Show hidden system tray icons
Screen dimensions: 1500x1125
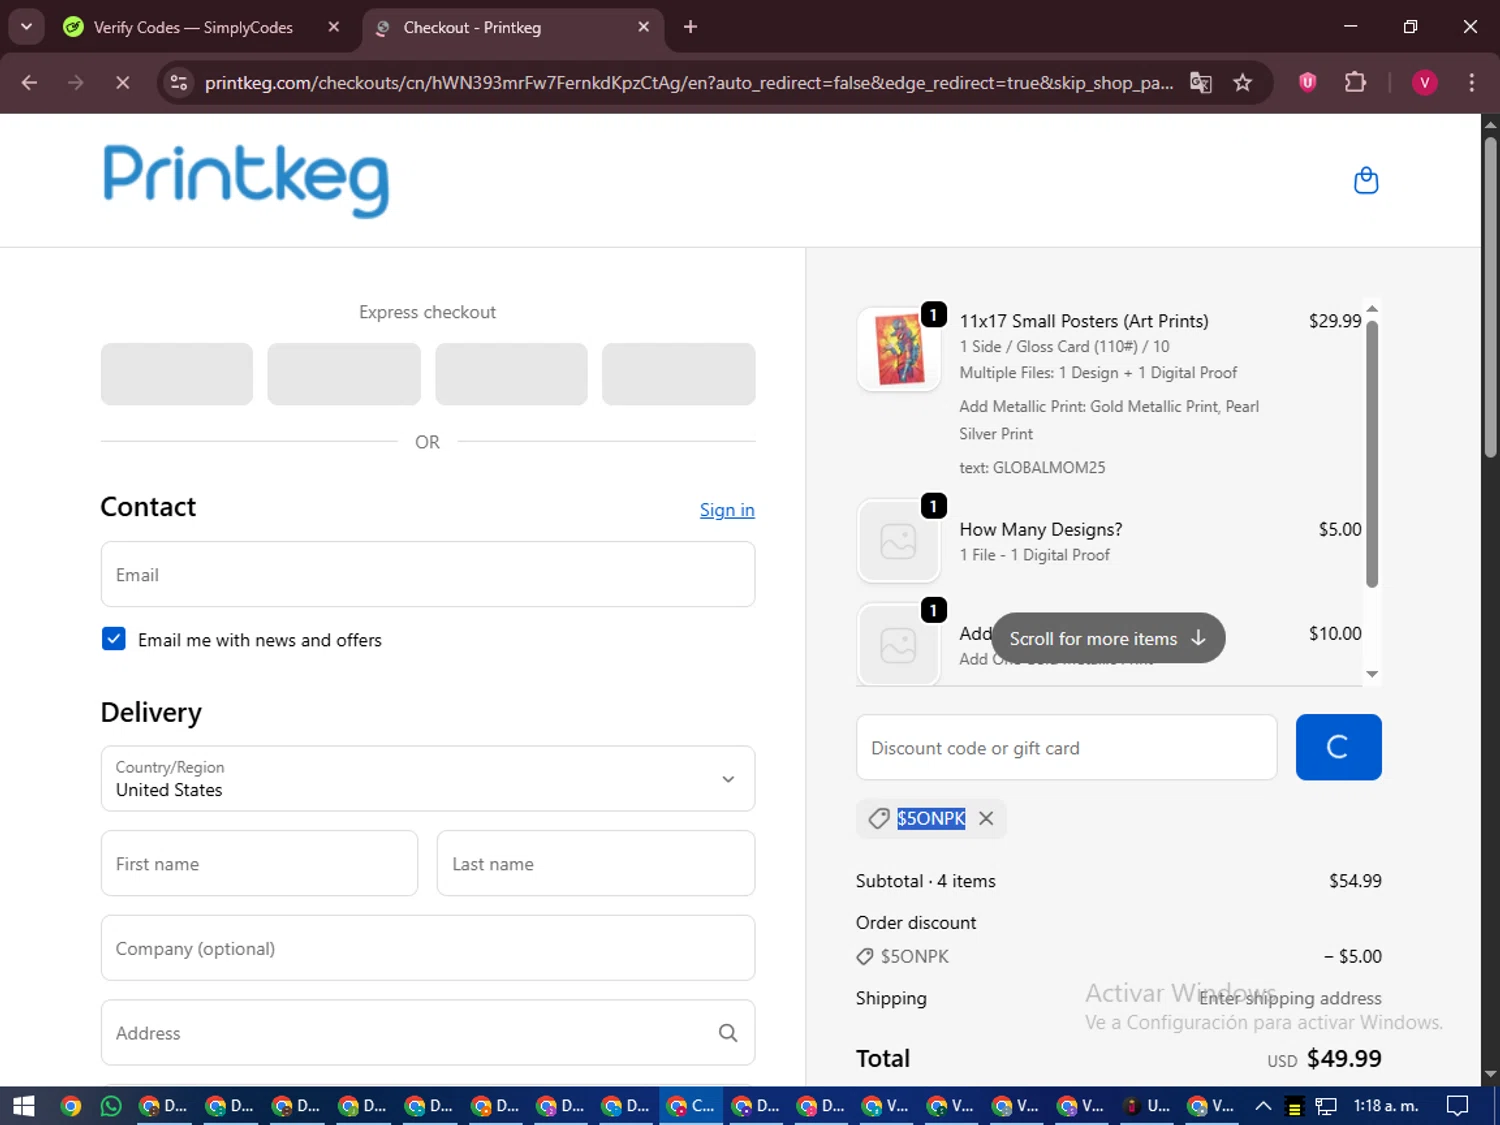[1263, 1105]
